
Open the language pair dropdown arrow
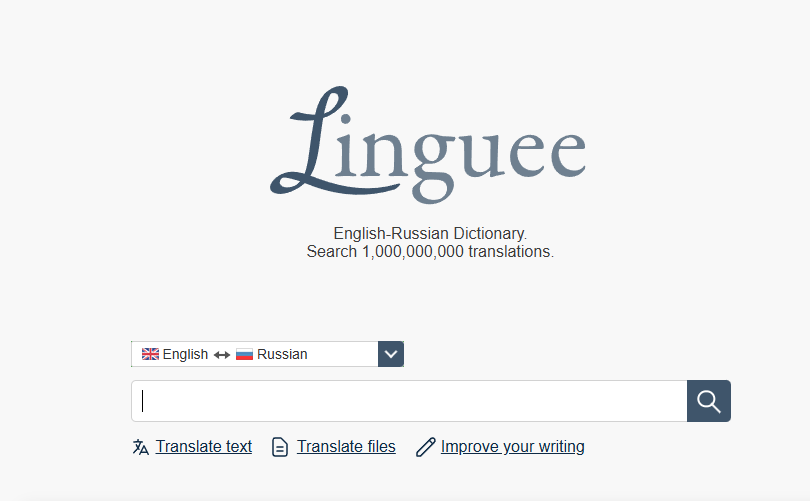coord(391,354)
